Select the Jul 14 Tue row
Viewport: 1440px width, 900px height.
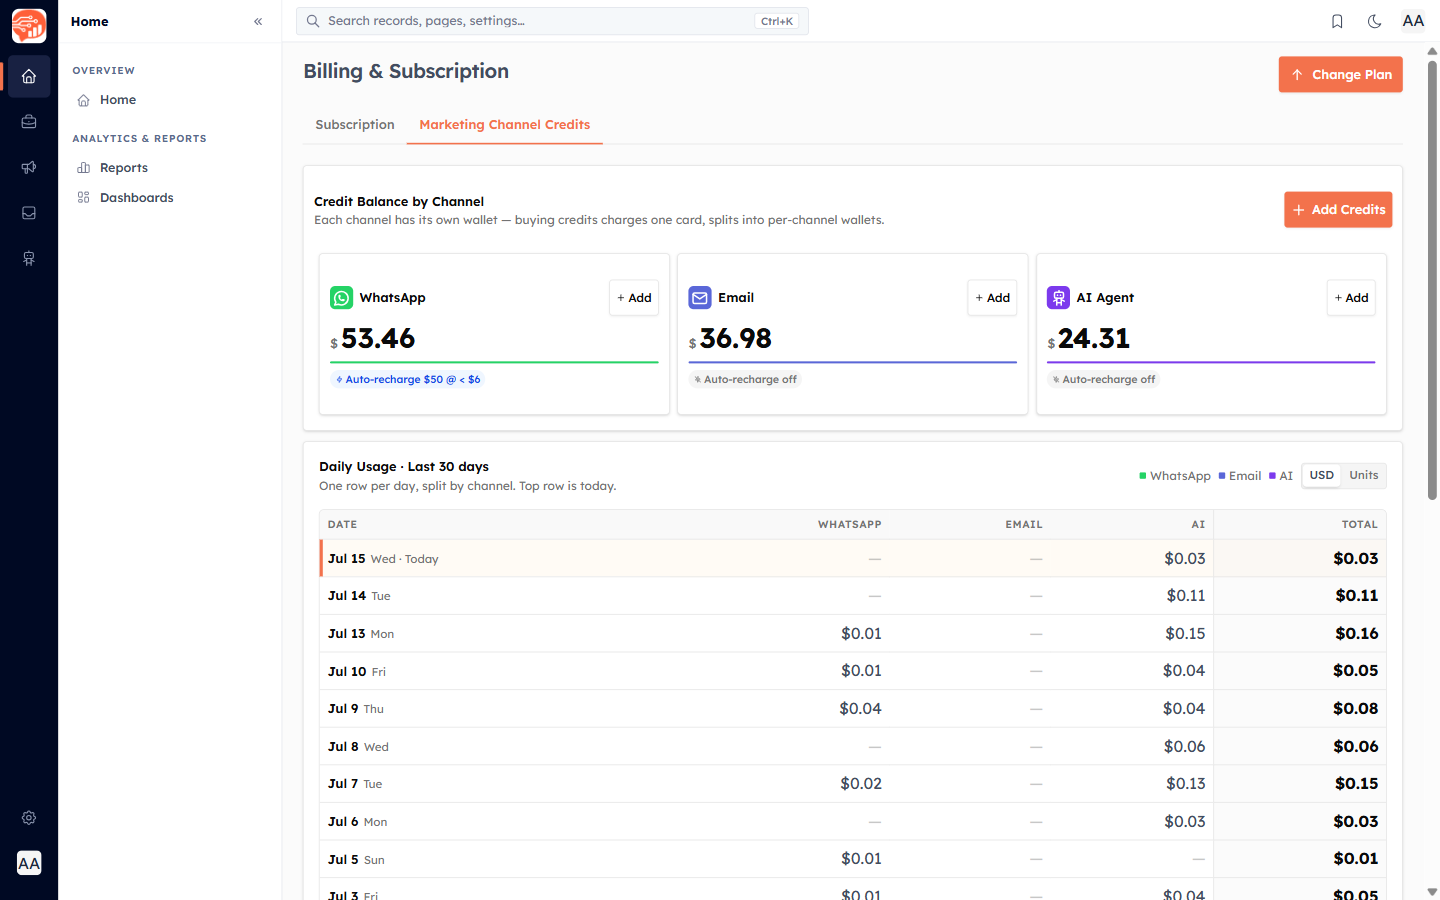pos(853,596)
